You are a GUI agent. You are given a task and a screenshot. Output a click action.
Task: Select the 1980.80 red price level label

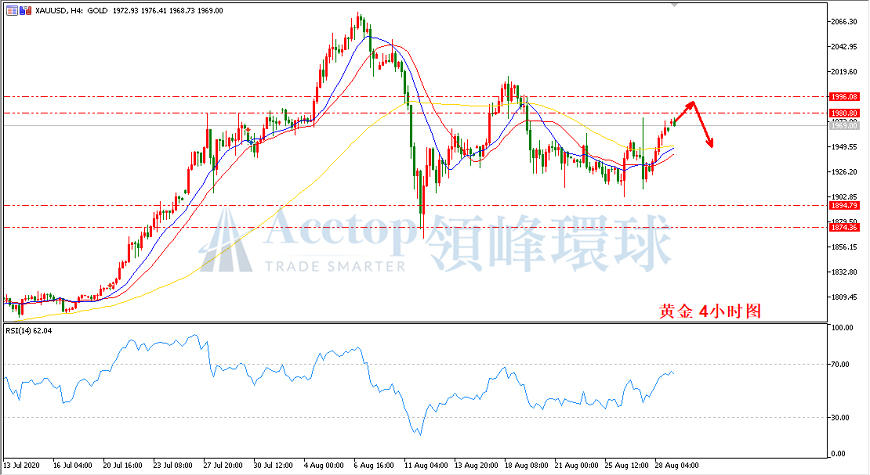pos(844,113)
